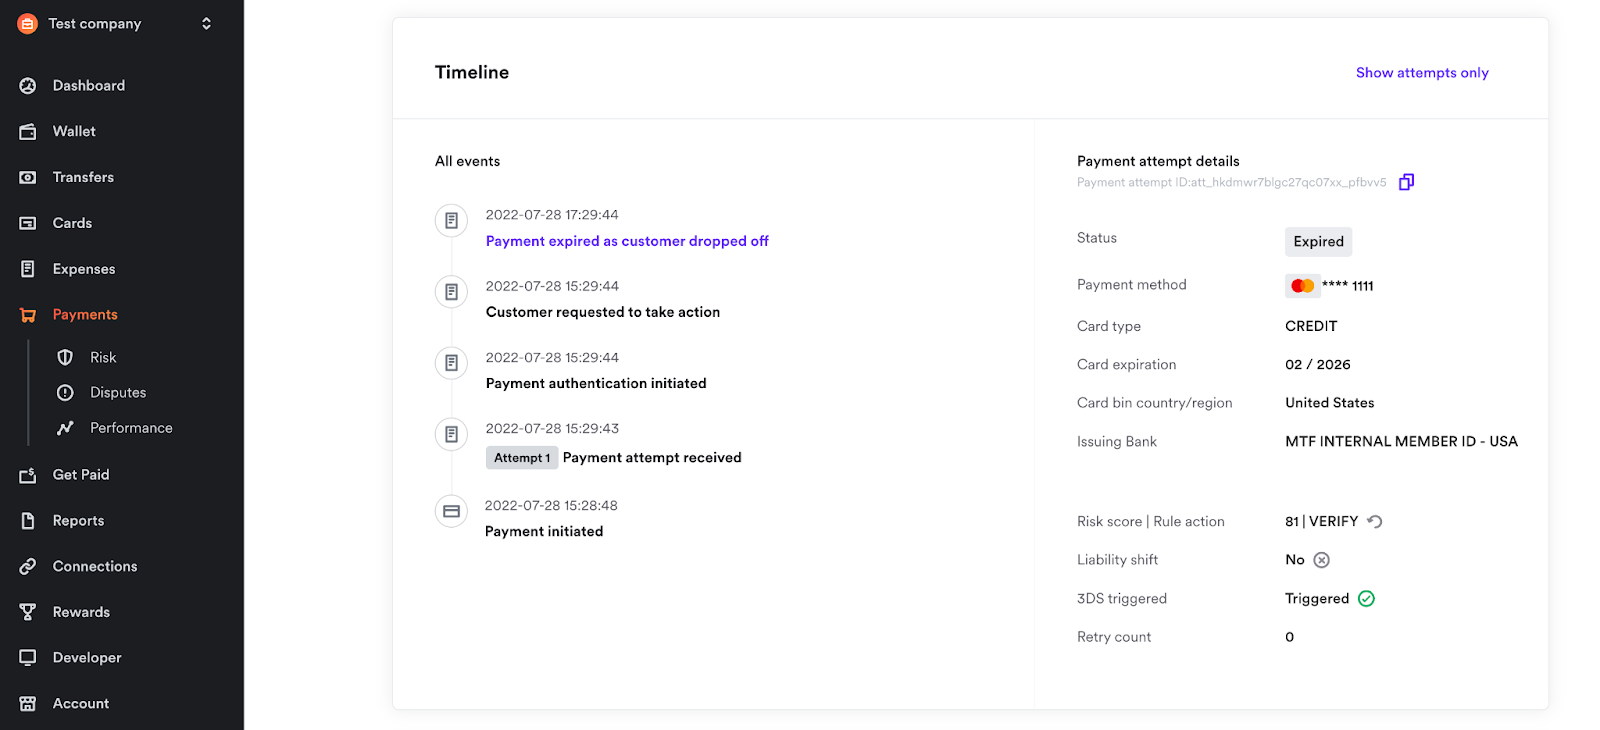Image resolution: width=1600 pixels, height=730 pixels.
Task: Expand the Test company switcher
Action: (206, 23)
